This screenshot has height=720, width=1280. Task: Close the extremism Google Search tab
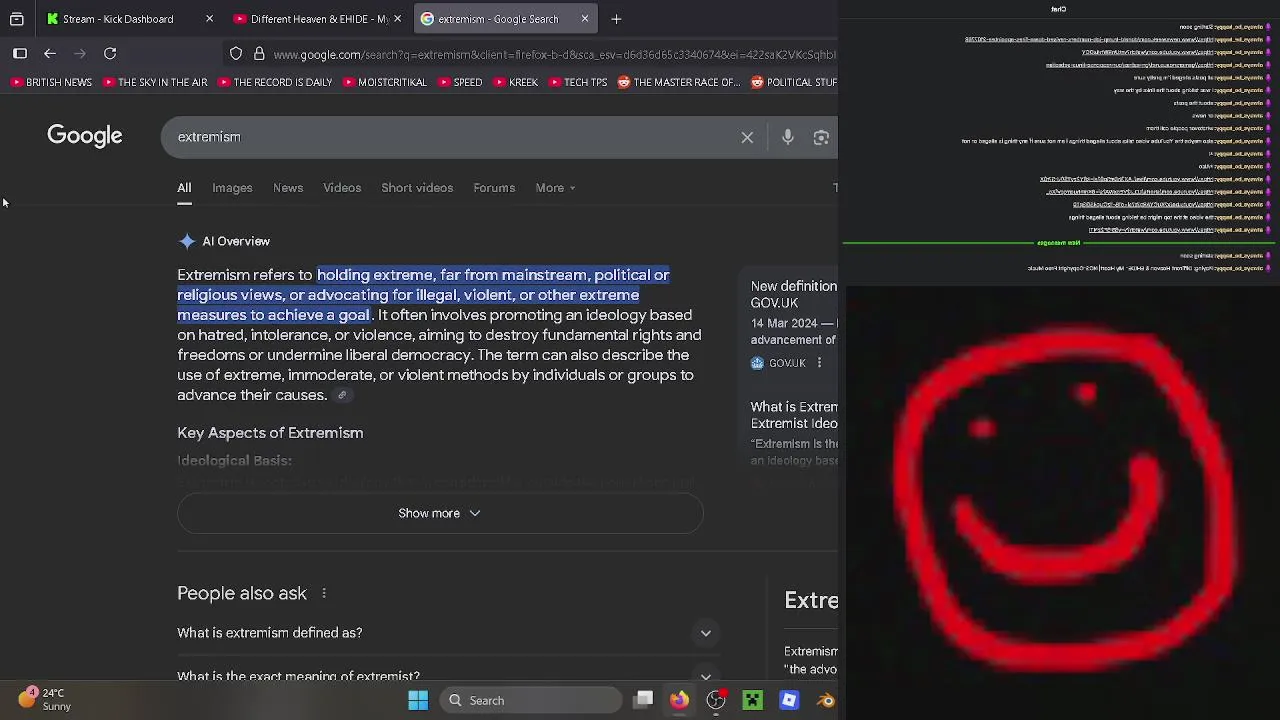585,19
